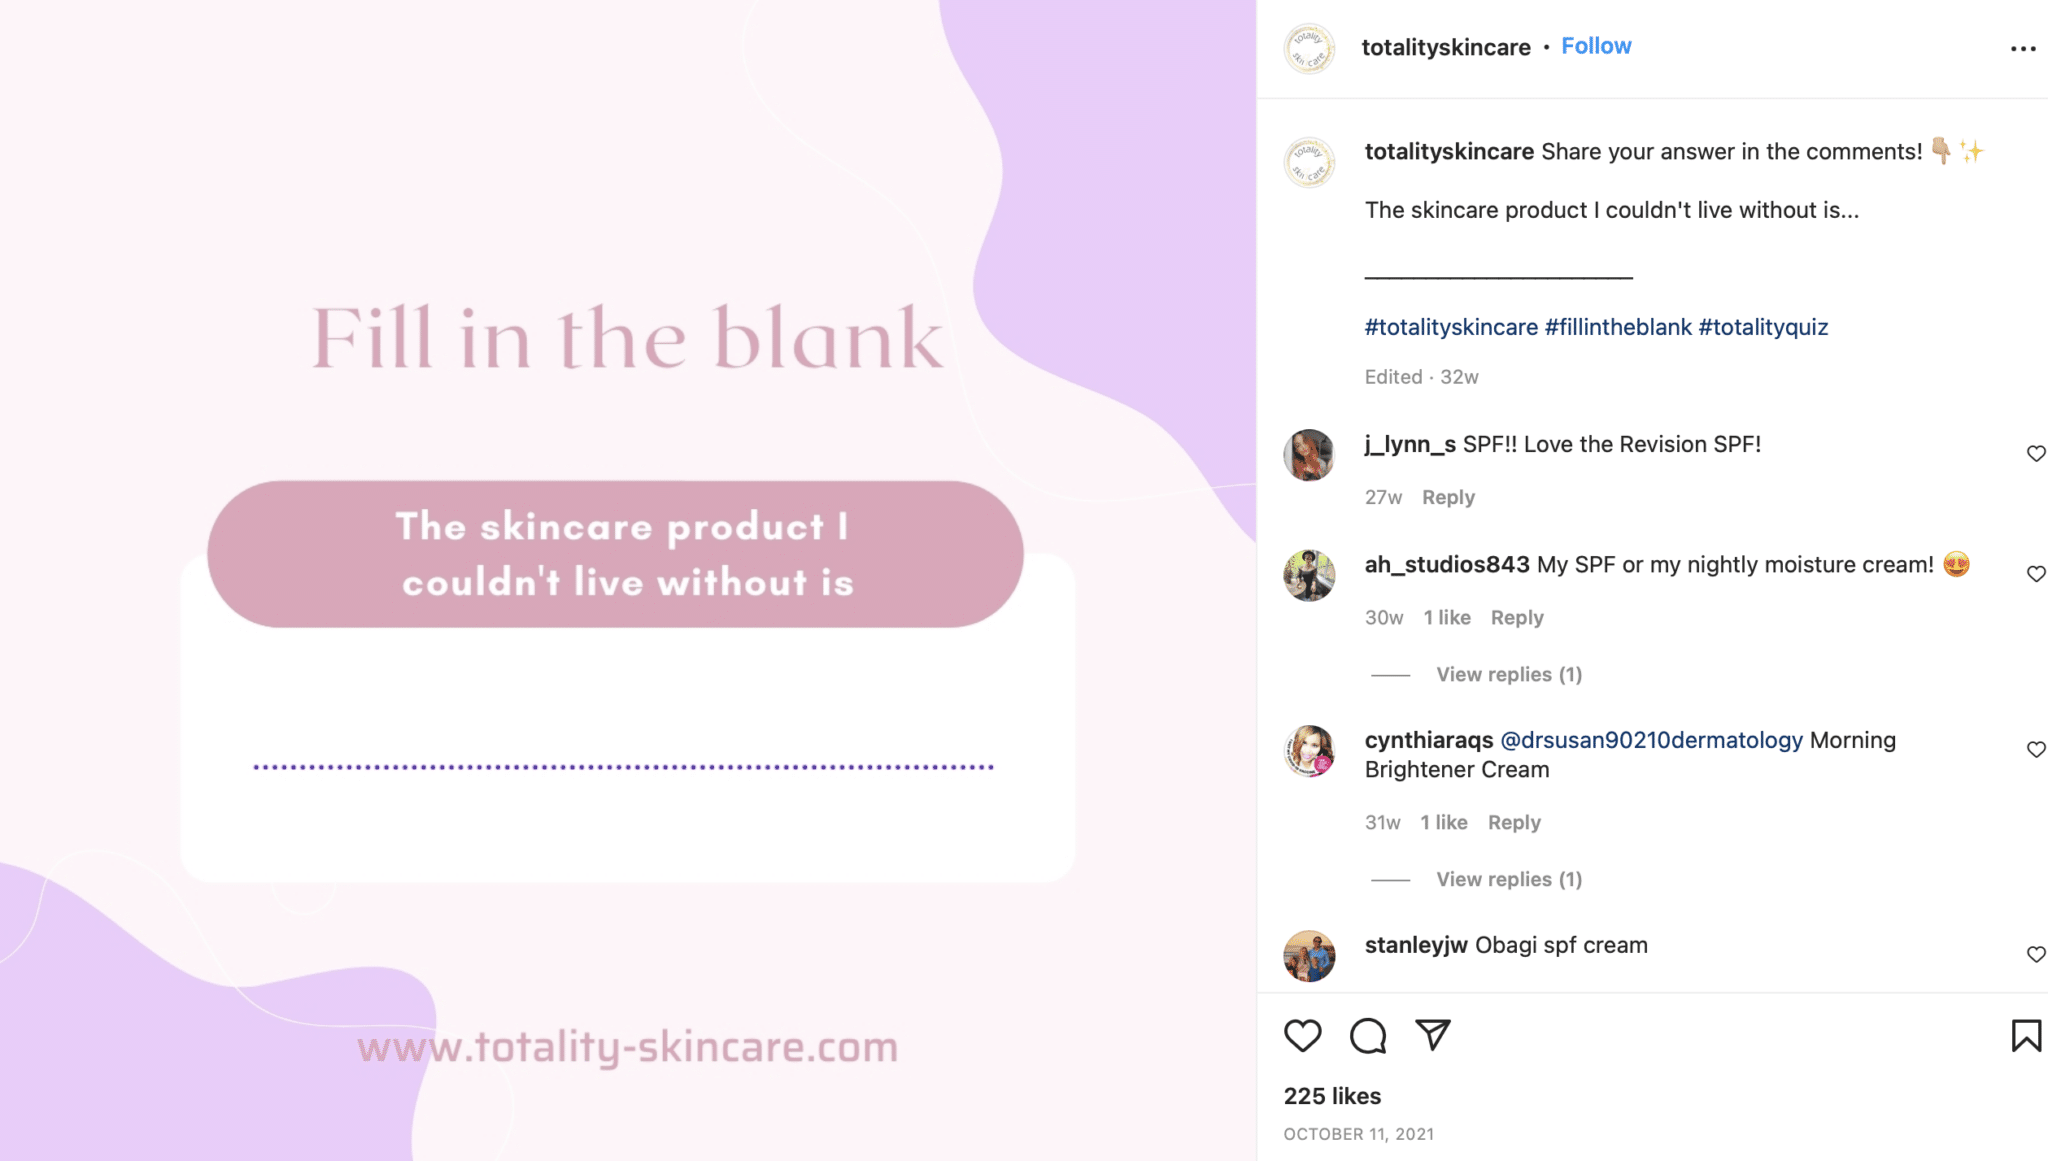Open j_lynn_s profile picture
This screenshot has width=2048, height=1161.
click(1310, 455)
